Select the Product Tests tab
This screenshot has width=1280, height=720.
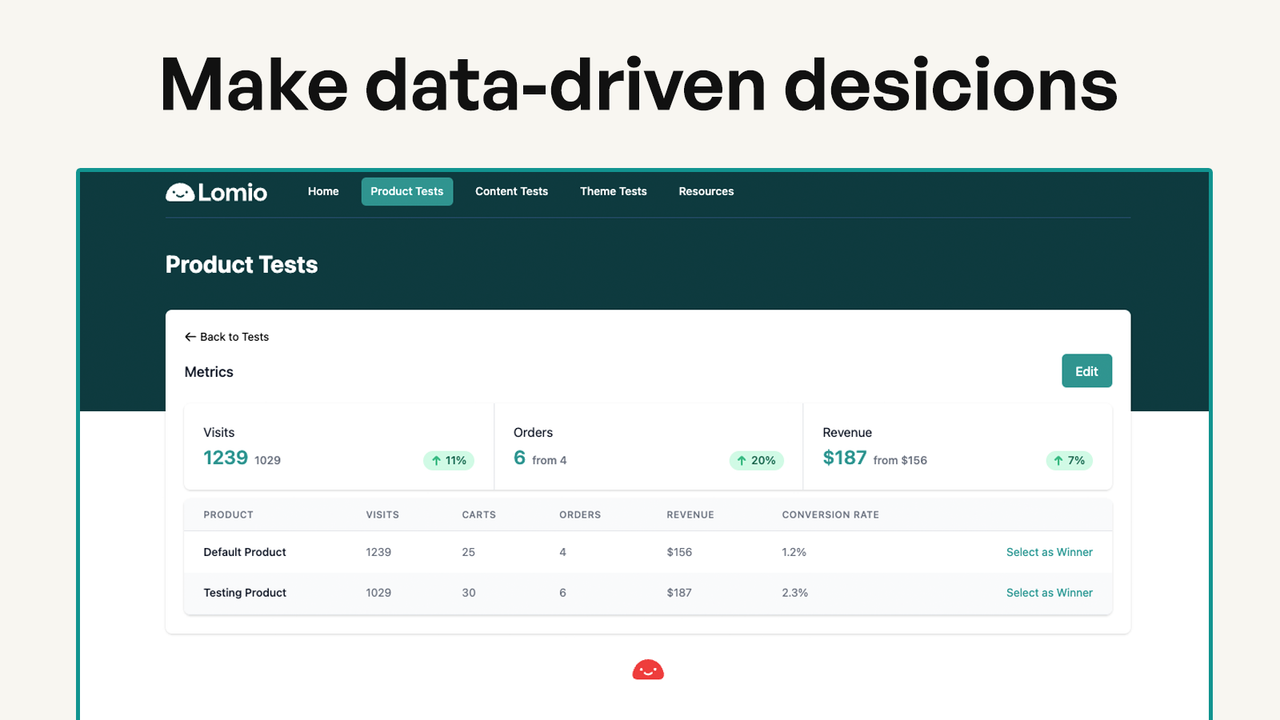tap(407, 191)
